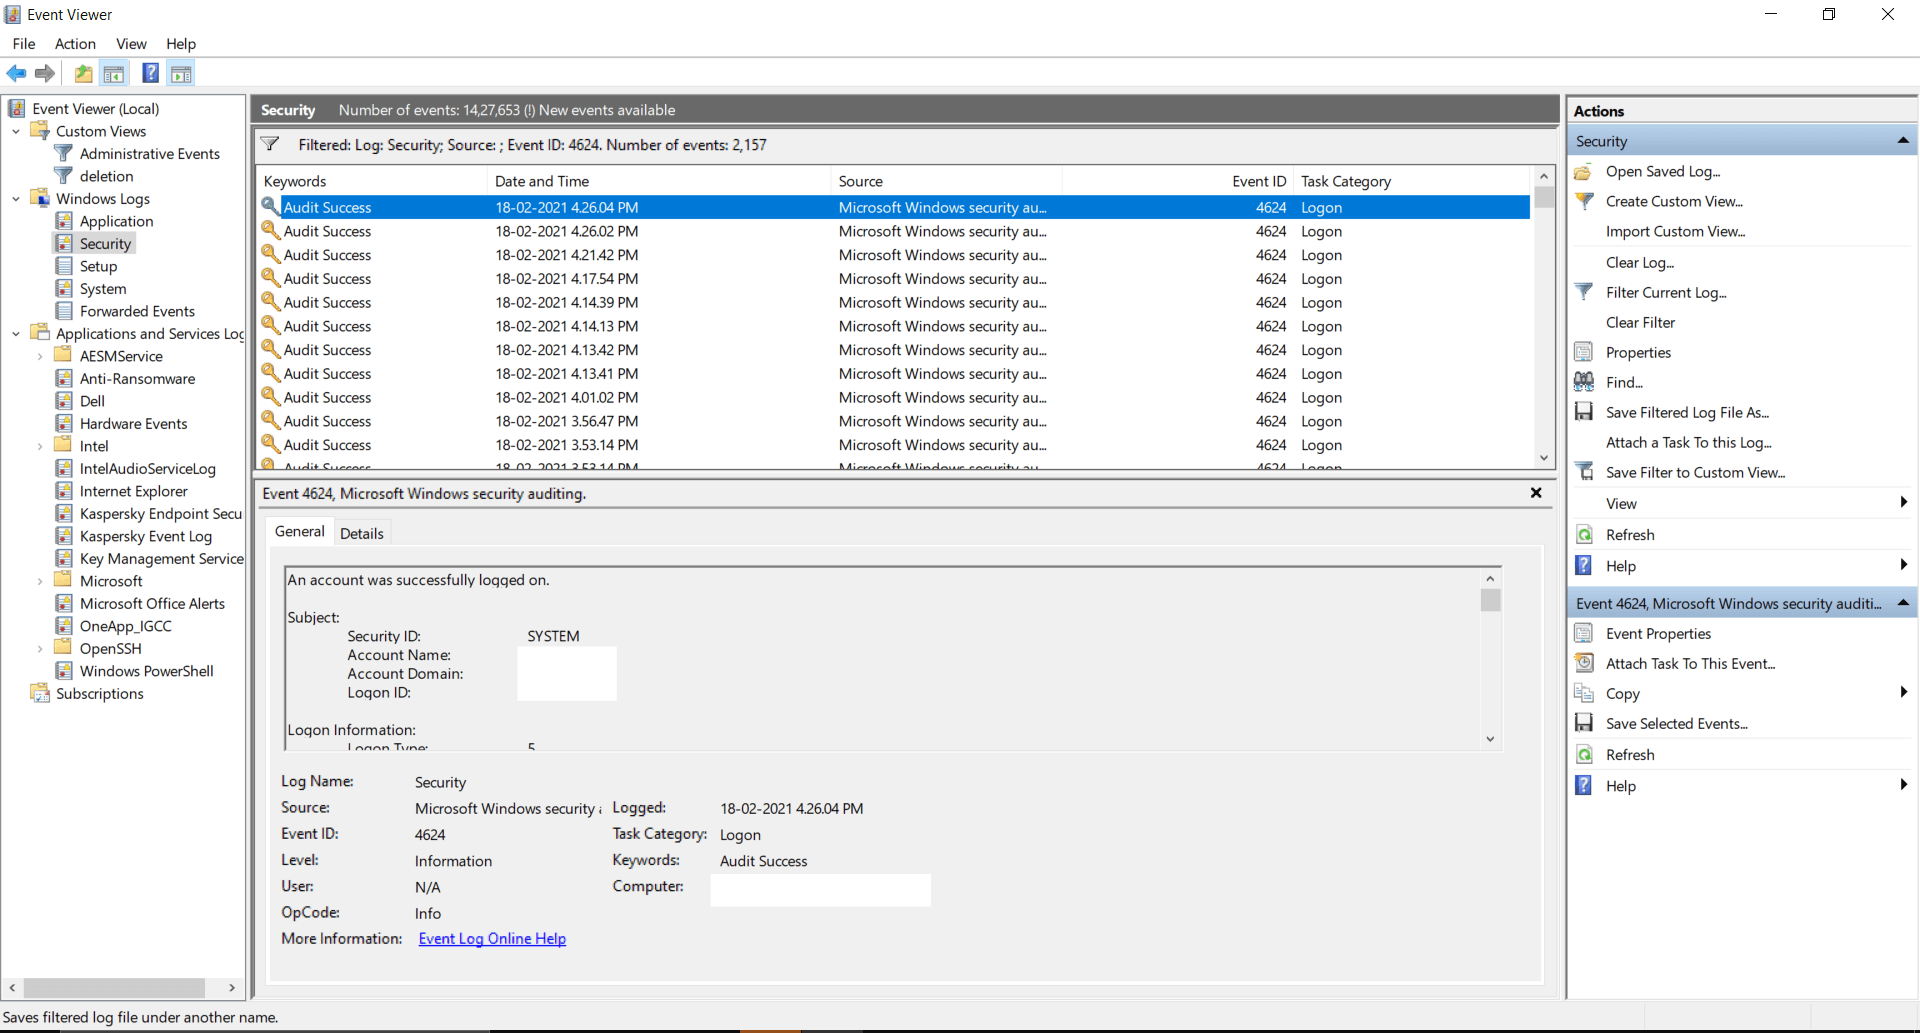Open the Event Log Online Help link
The width and height of the screenshot is (1920, 1033).
click(492, 939)
